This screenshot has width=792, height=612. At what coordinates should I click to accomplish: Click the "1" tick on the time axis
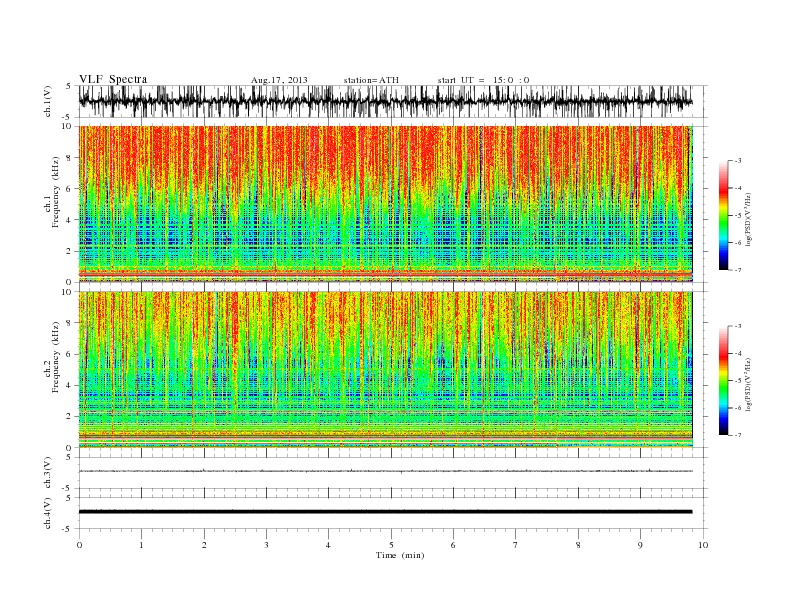(142, 545)
